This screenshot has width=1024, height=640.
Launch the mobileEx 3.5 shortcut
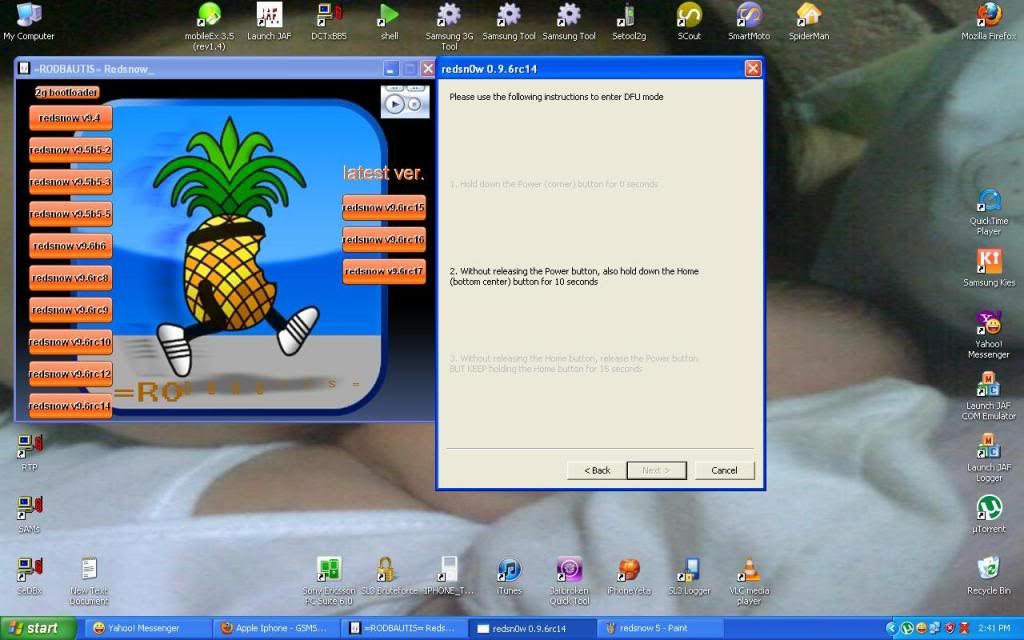[209, 26]
